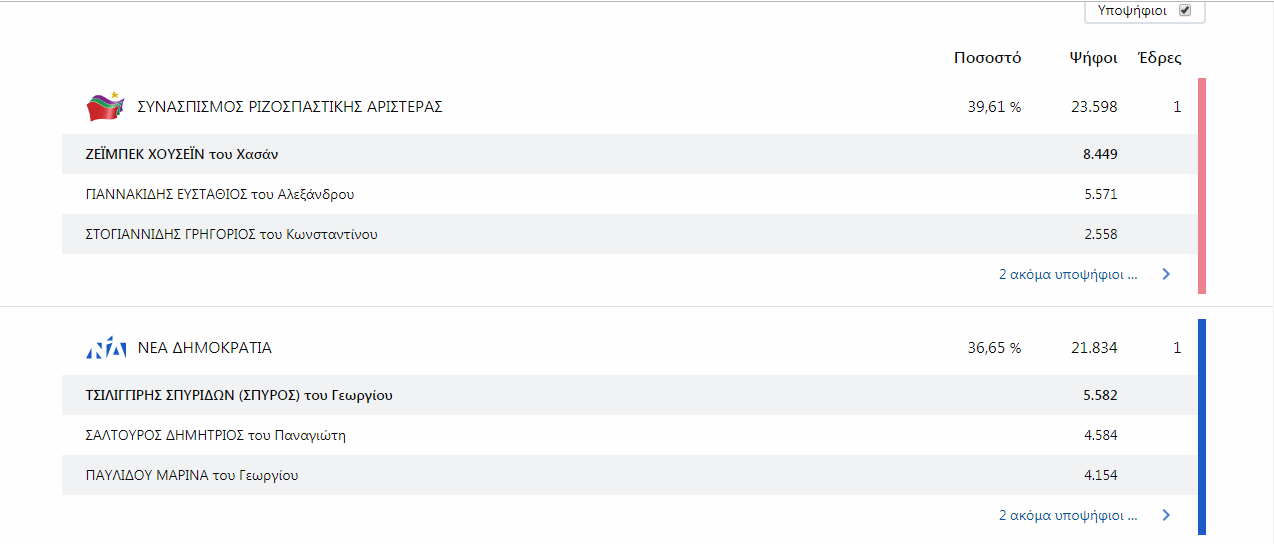Toggle the Υποψήφιοι checkbox
1274x544 pixels.
point(1185,10)
